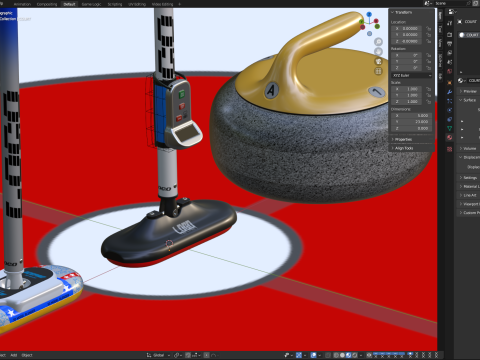Select wireframe viewport shading
The height and width of the screenshot is (360, 480).
(336, 355)
